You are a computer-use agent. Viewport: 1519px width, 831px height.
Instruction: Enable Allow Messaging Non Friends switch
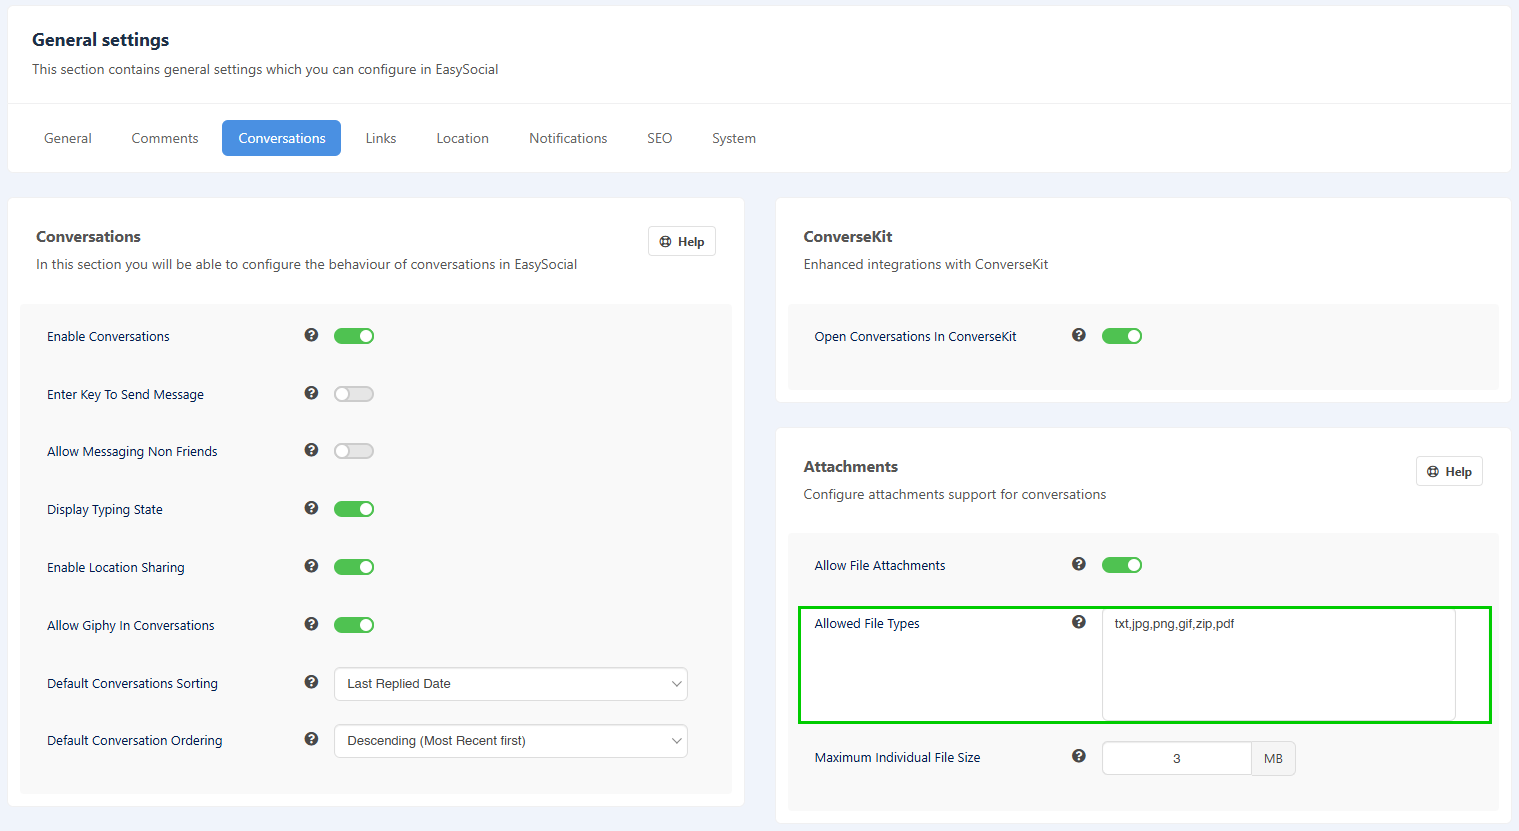354,451
